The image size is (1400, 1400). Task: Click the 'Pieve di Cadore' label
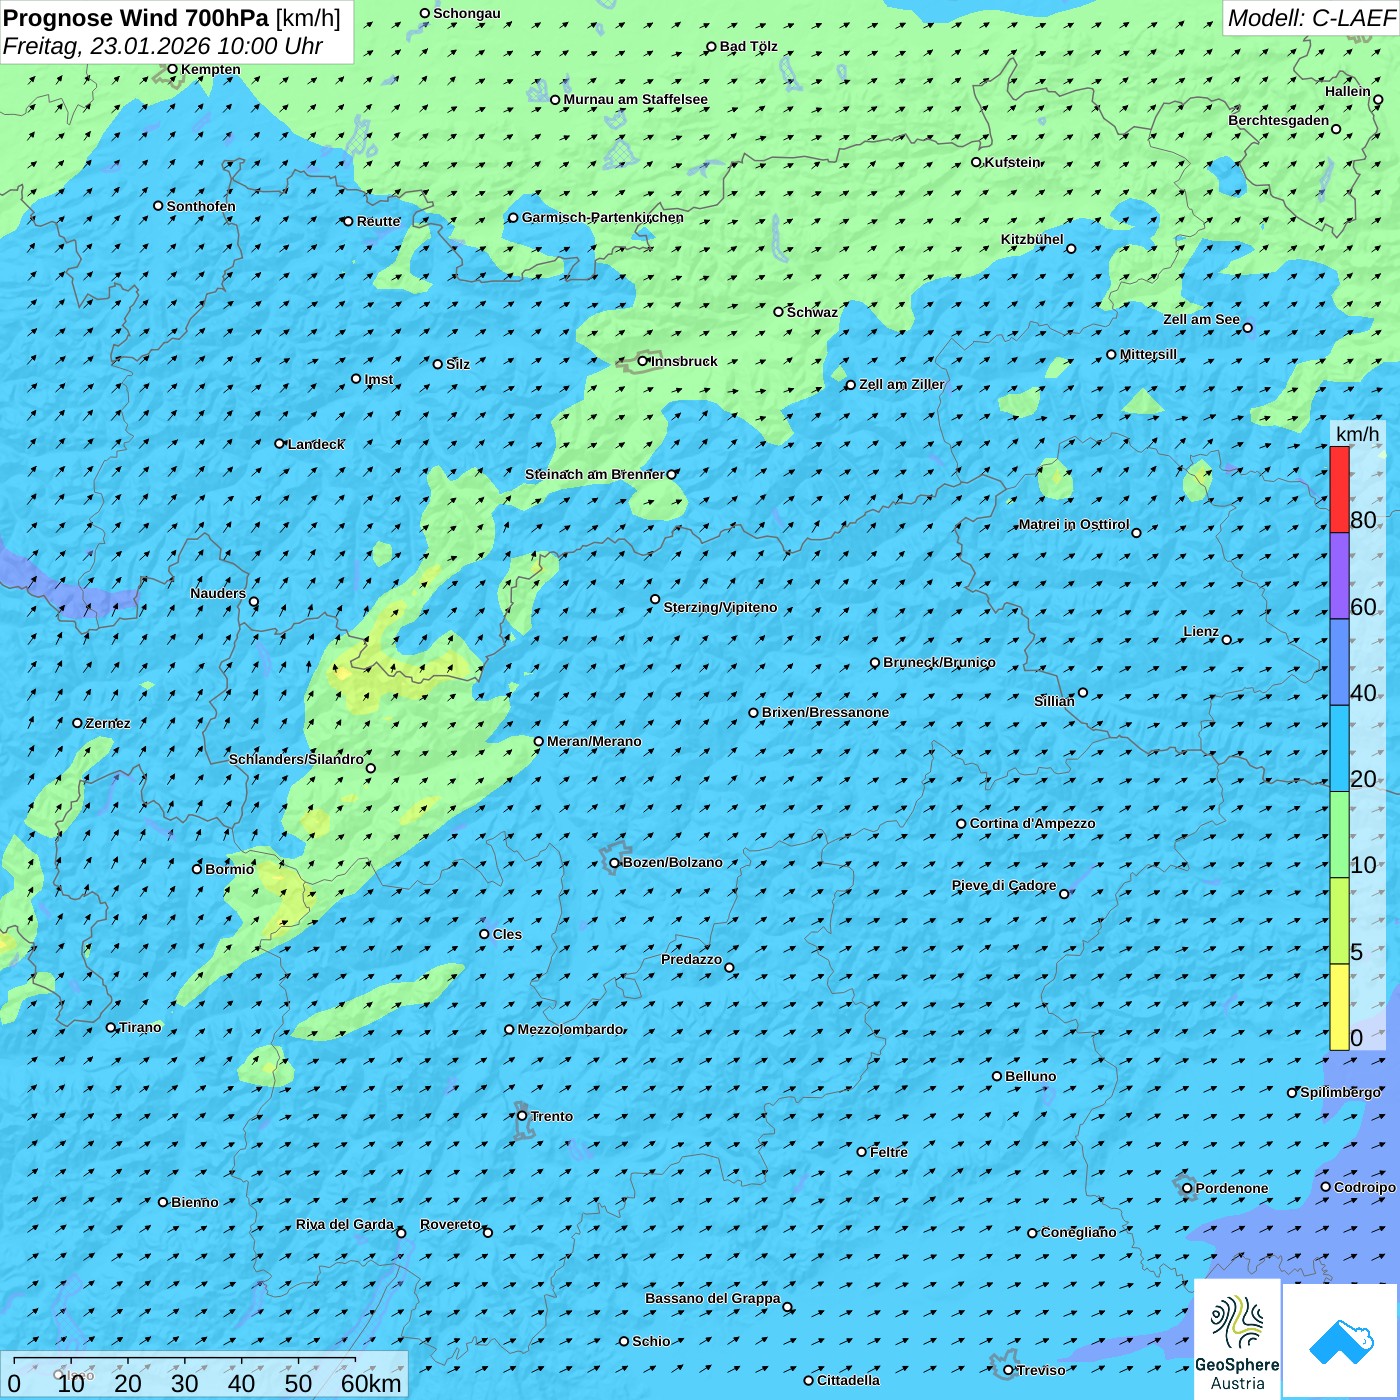tap(1003, 885)
